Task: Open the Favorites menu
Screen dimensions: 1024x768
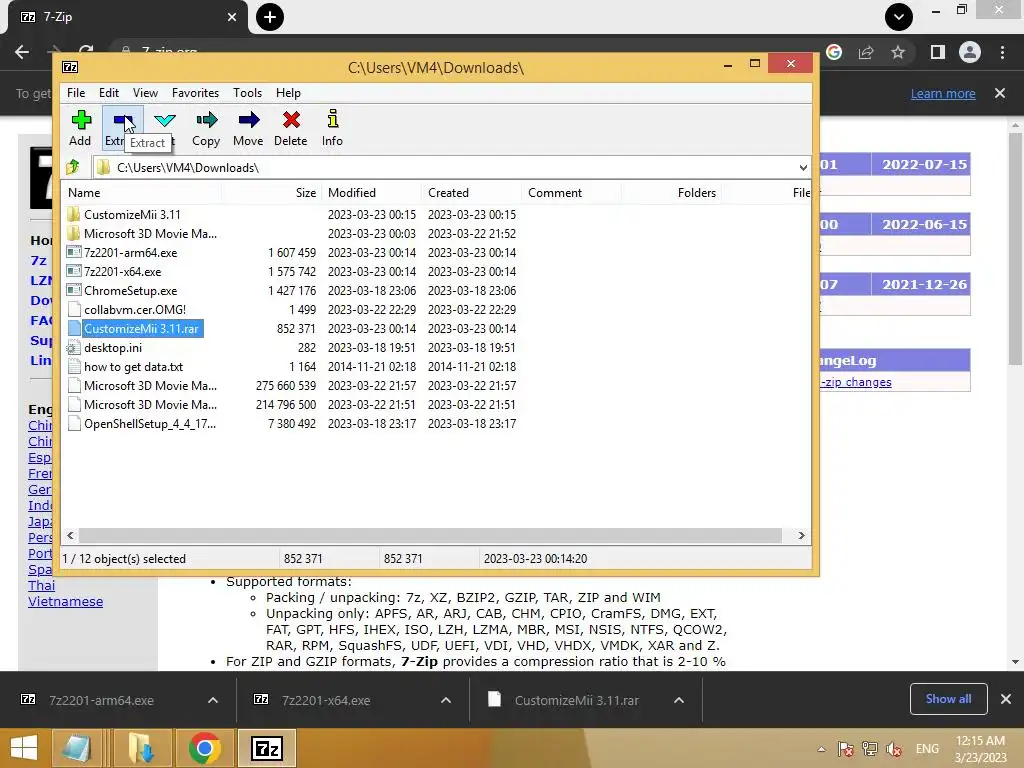Action: point(195,93)
